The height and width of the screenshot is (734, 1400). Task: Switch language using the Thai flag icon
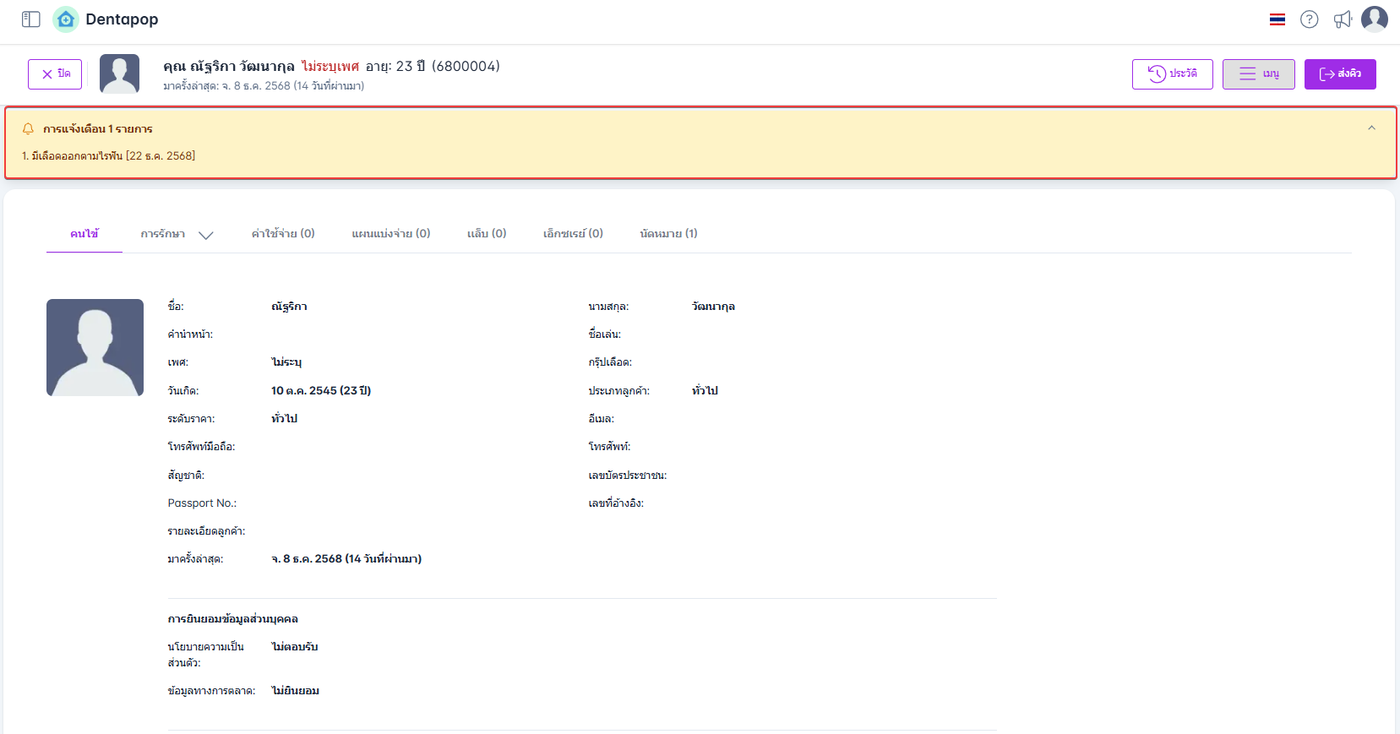coord(1277,19)
